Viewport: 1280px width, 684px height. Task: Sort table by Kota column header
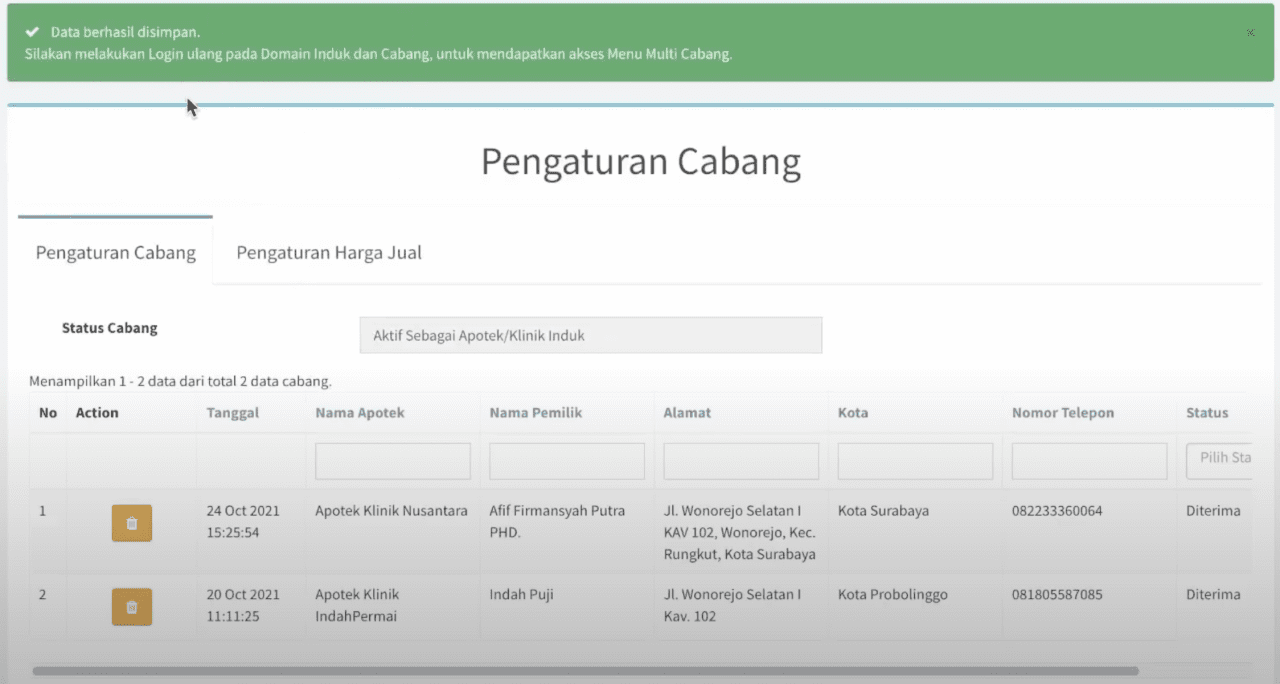pyautogui.click(x=853, y=413)
